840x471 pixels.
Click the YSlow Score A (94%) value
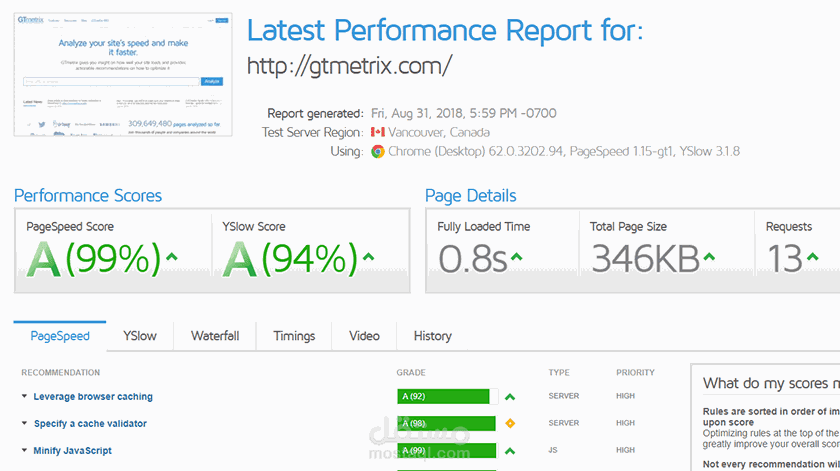pyautogui.click(x=290, y=259)
